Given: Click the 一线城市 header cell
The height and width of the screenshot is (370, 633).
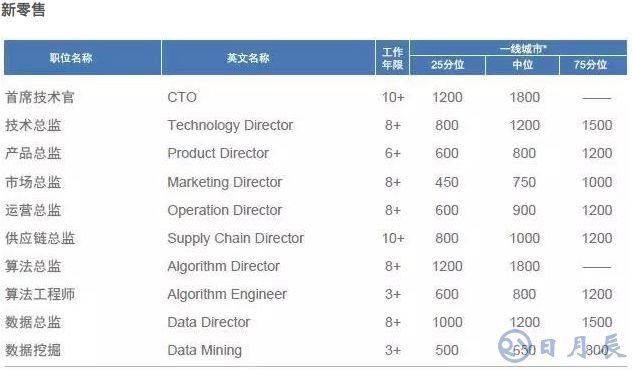Looking at the screenshot, I should click(x=518, y=48).
